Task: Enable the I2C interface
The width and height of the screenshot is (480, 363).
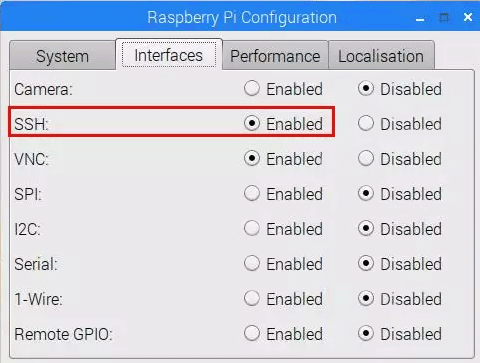Action: pyautogui.click(x=252, y=229)
